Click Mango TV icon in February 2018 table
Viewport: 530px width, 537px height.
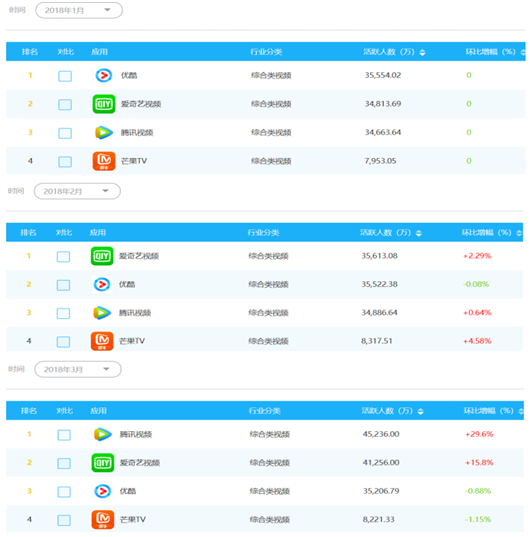pos(102,341)
